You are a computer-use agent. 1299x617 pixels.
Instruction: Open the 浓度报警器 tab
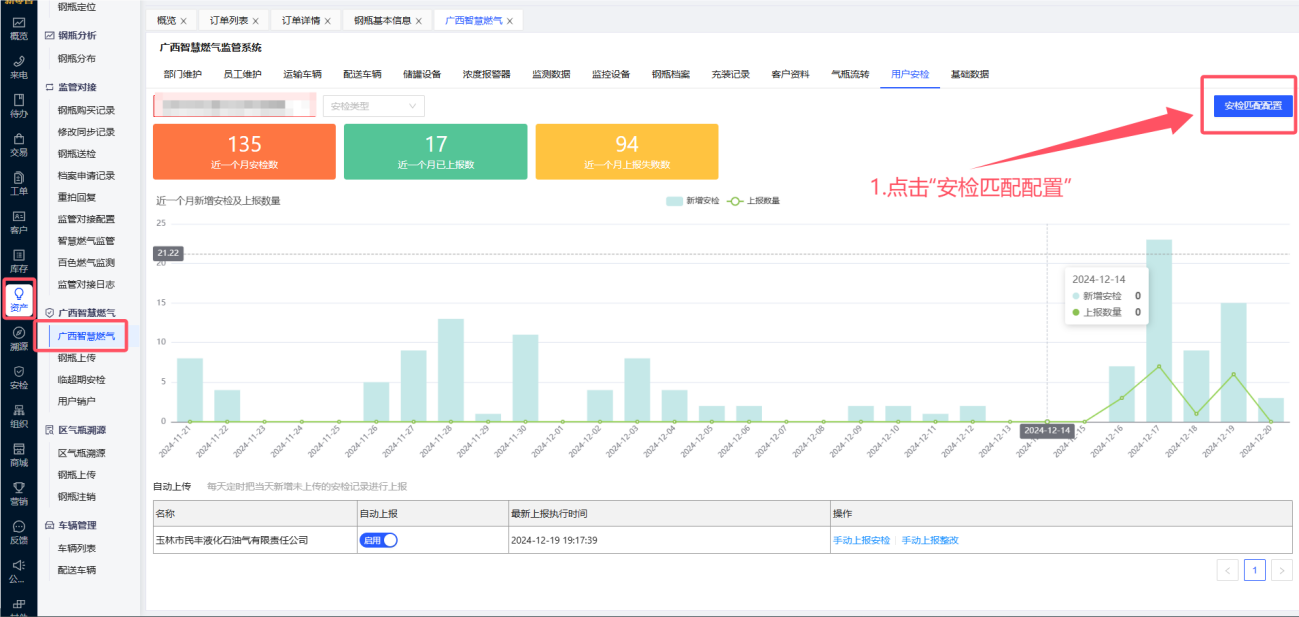click(487, 74)
